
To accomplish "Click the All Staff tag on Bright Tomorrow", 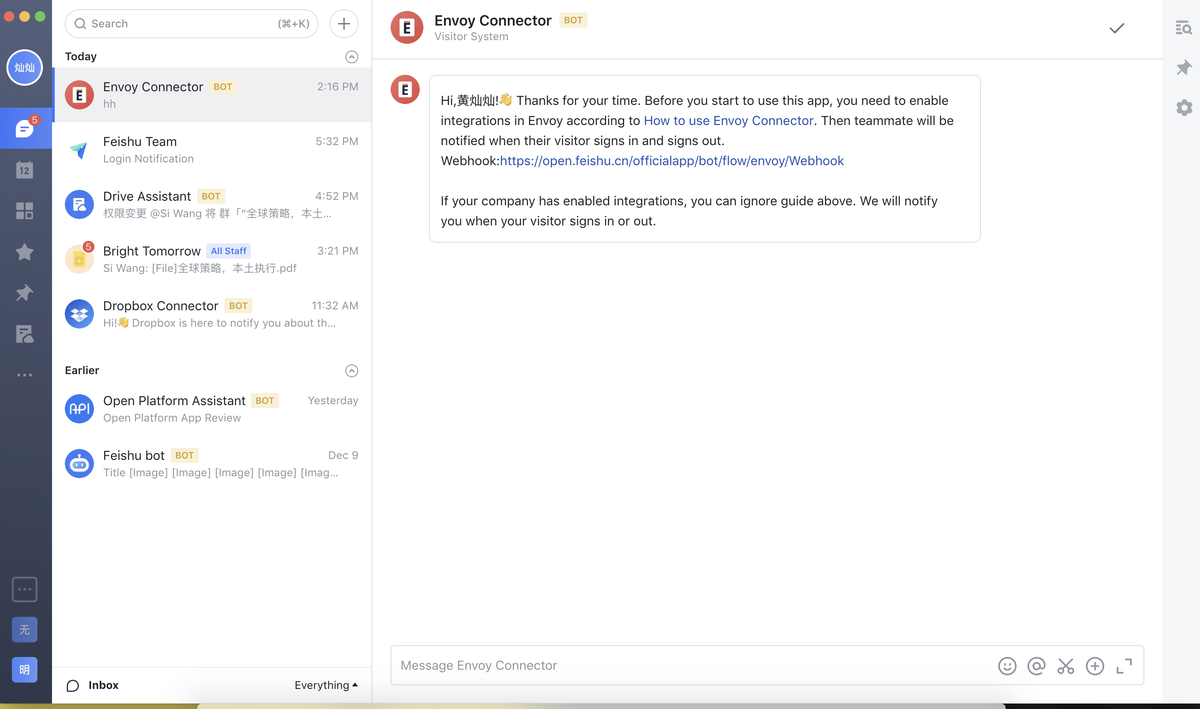I will coord(228,251).
